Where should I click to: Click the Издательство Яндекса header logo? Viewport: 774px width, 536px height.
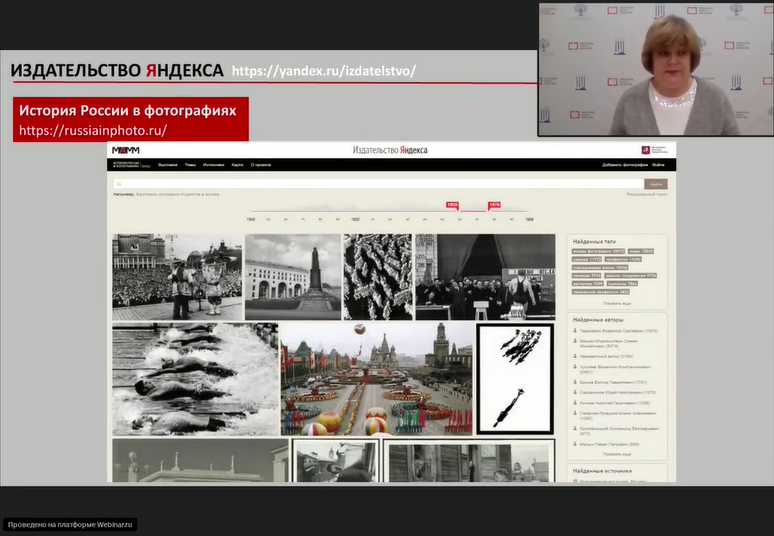coord(390,150)
